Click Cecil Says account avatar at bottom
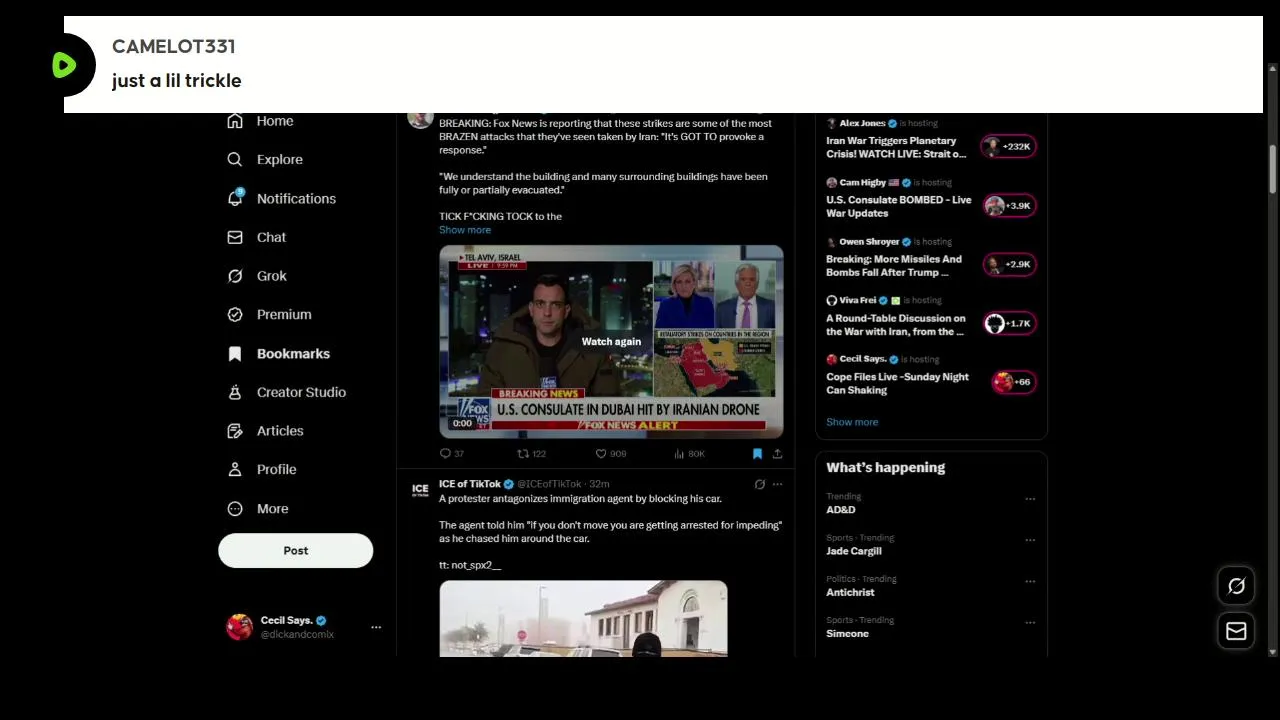This screenshot has height=720, width=1280. coord(239,627)
